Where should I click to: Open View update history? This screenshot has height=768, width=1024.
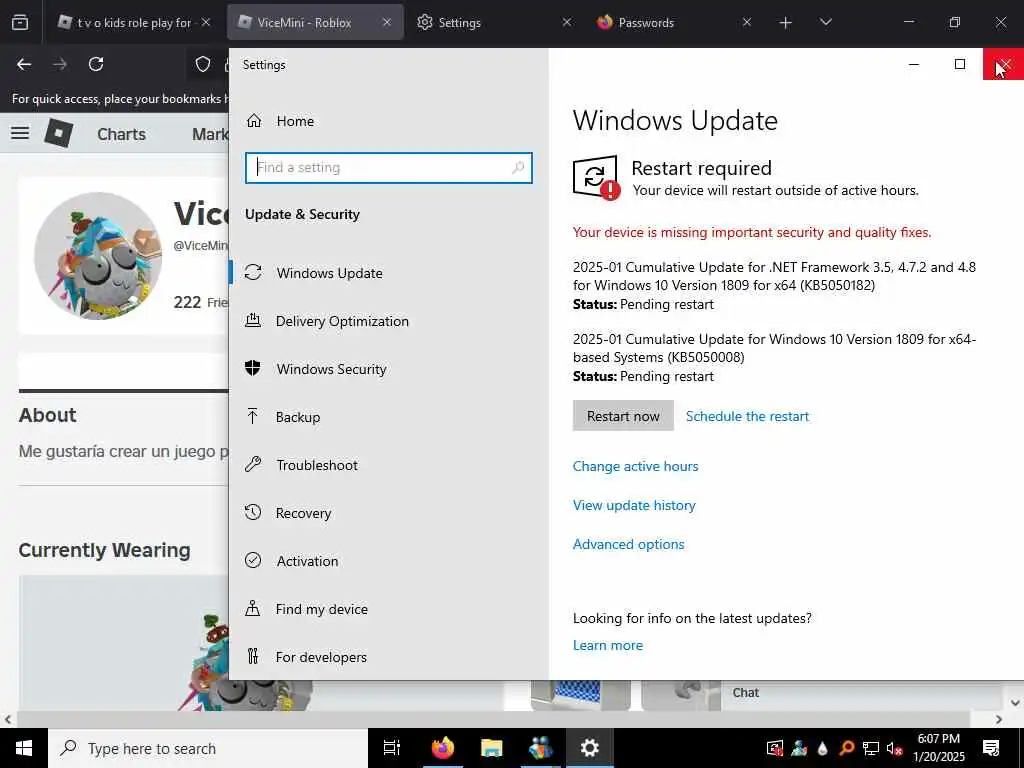[634, 505]
